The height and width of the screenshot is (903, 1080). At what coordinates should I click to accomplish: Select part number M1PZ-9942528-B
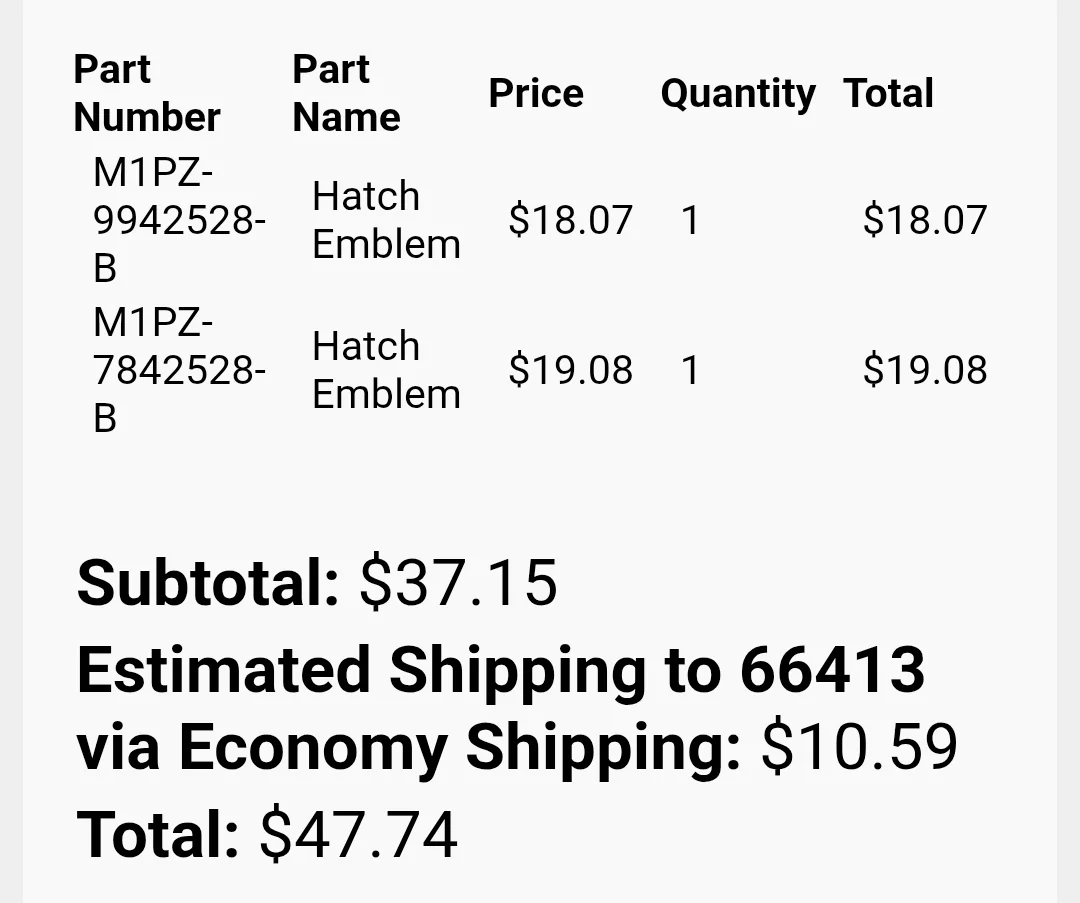coord(179,220)
